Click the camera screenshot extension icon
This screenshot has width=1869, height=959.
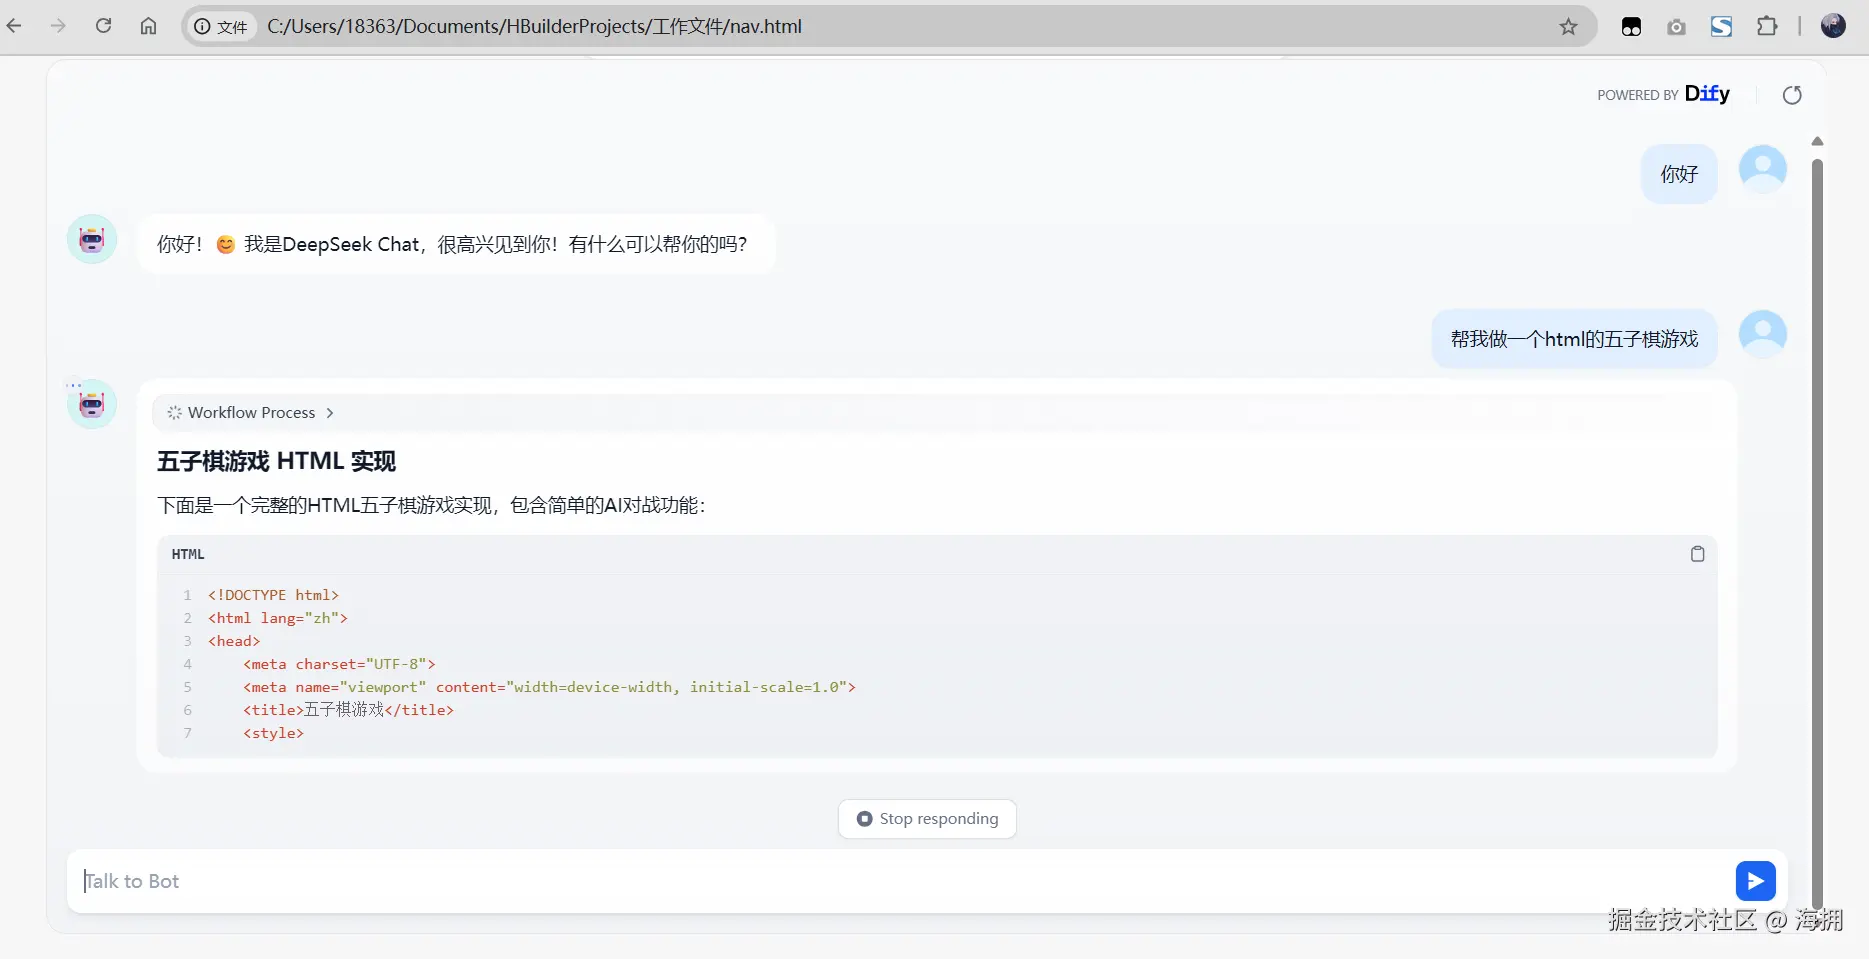pyautogui.click(x=1676, y=27)
